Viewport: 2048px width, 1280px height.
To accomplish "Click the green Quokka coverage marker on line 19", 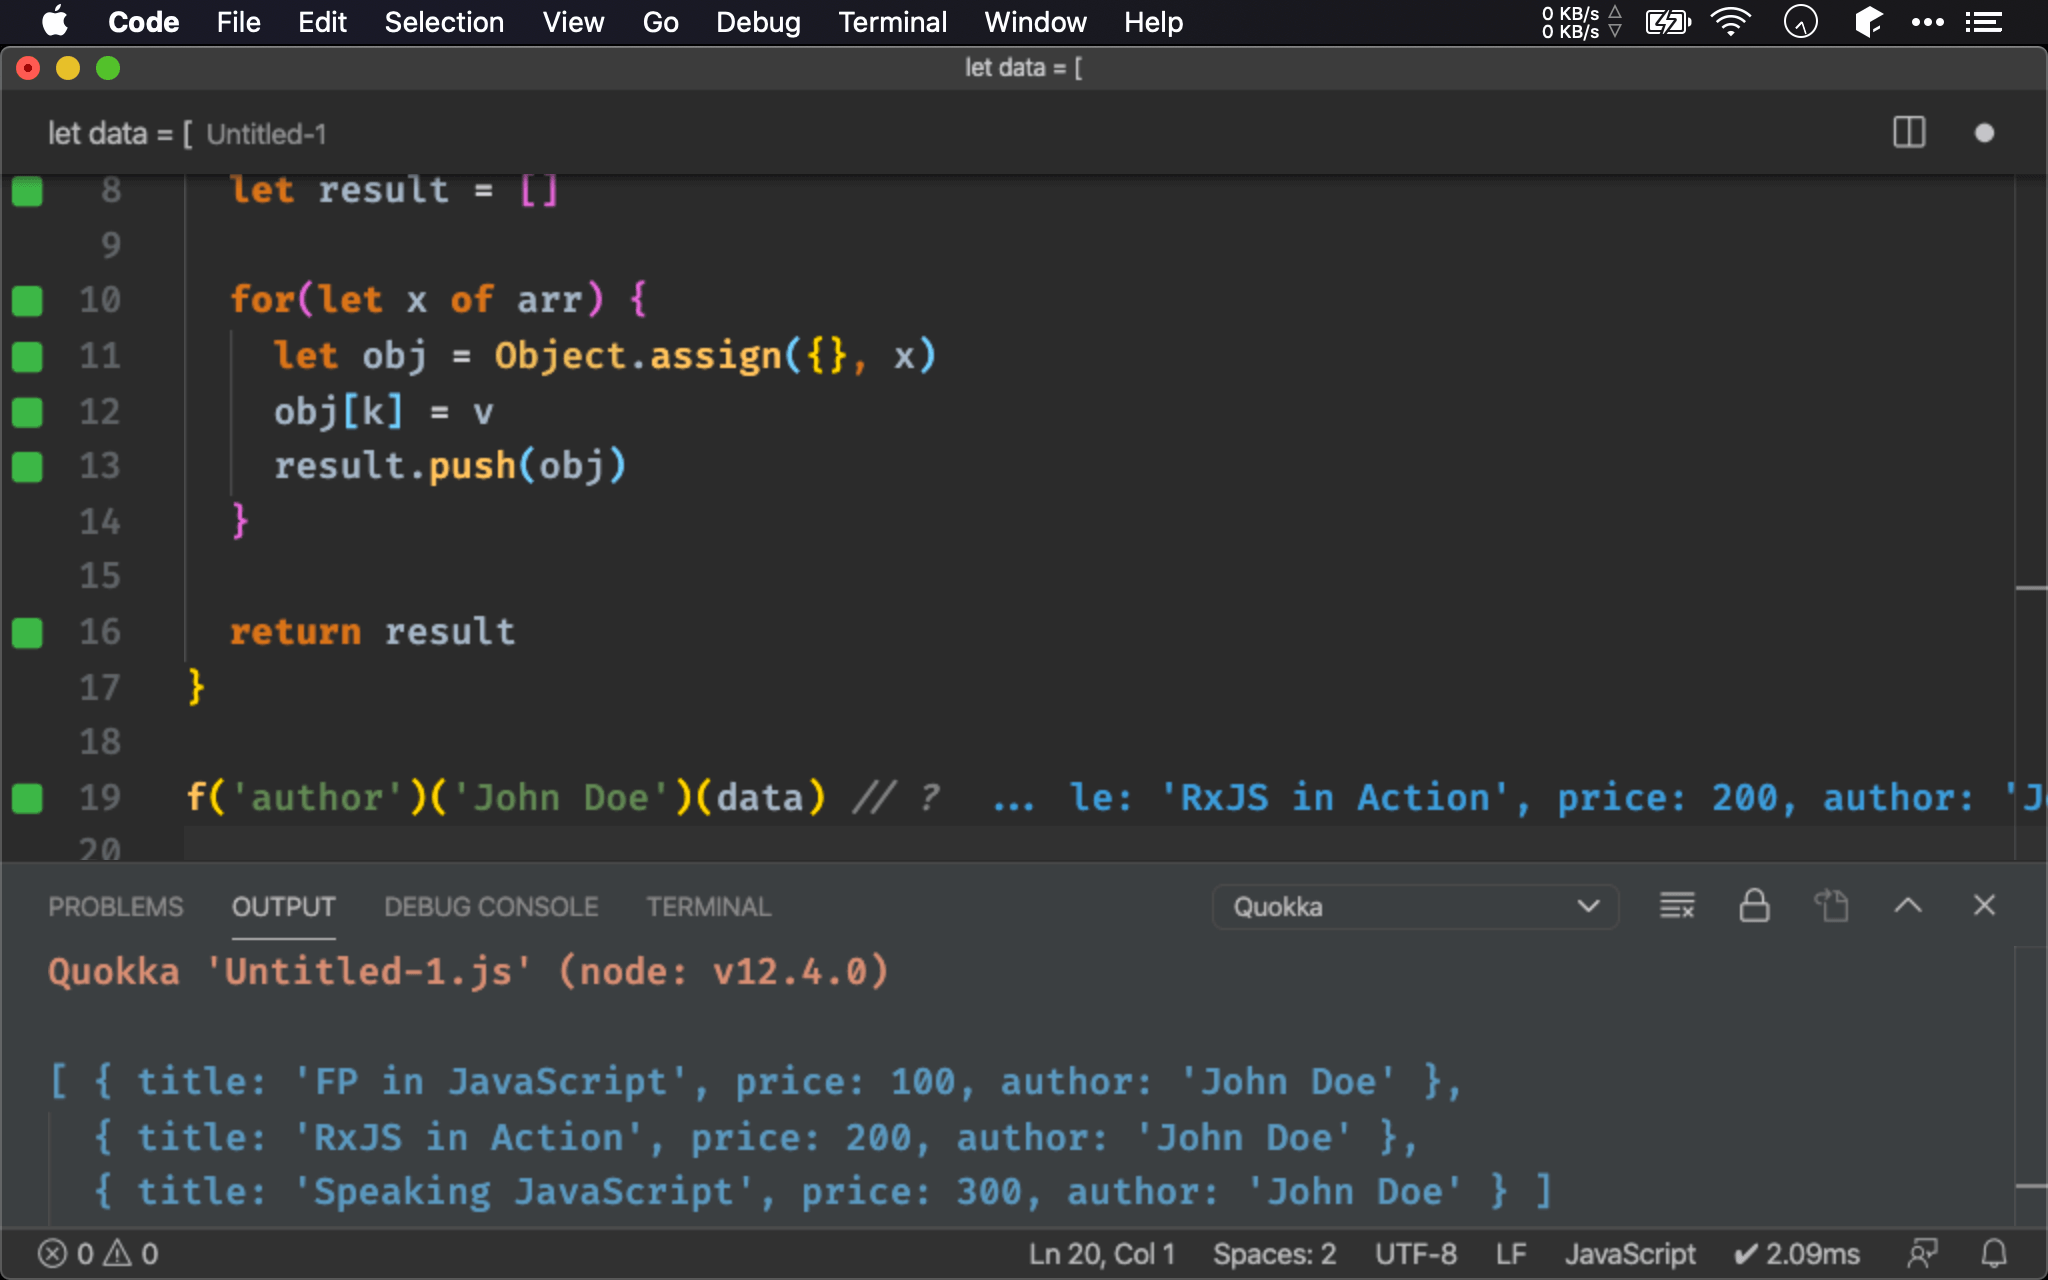I will pos(27,798).
